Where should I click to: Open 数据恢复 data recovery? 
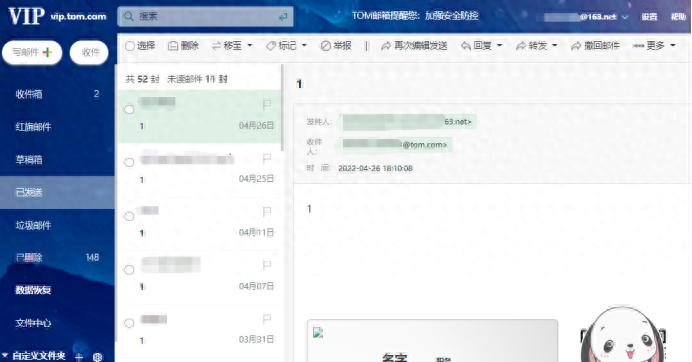point(33,290)
